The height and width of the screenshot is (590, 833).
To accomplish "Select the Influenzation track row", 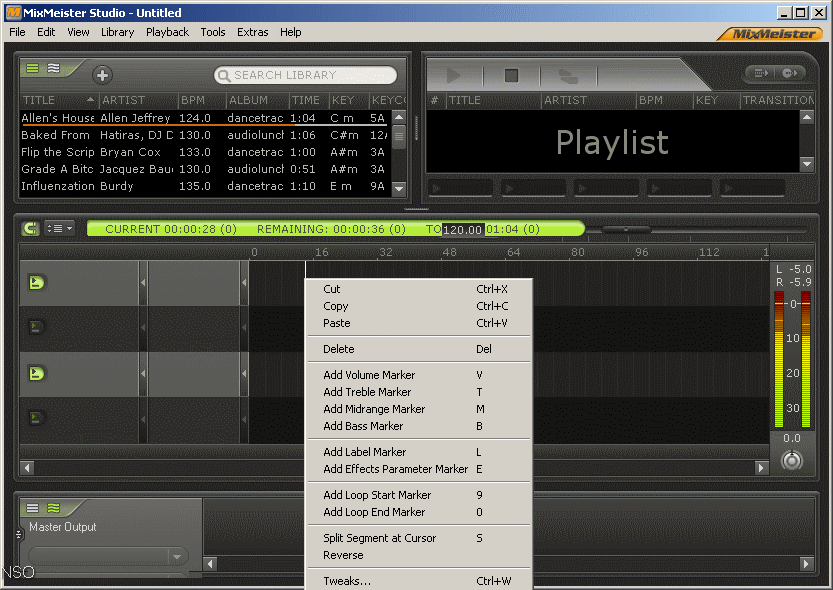I will (205, 186).
